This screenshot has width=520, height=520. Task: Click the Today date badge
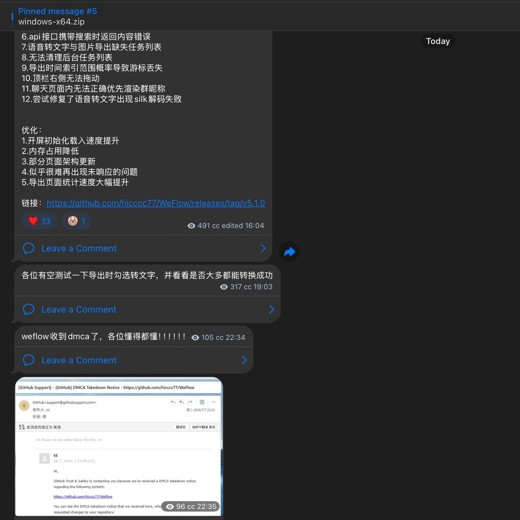[438, 41]
